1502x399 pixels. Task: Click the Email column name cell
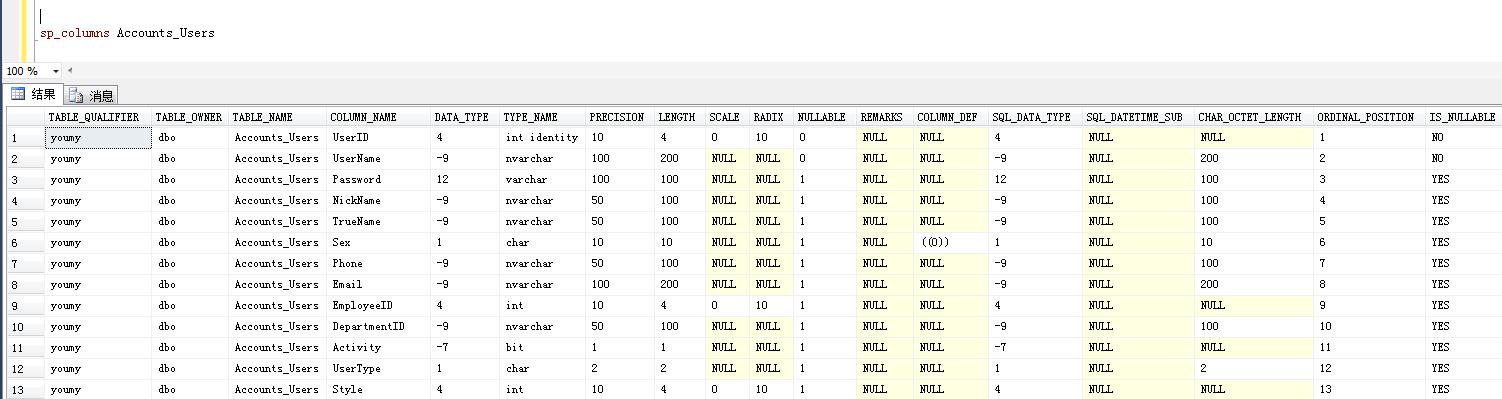(x=378, y=285)
